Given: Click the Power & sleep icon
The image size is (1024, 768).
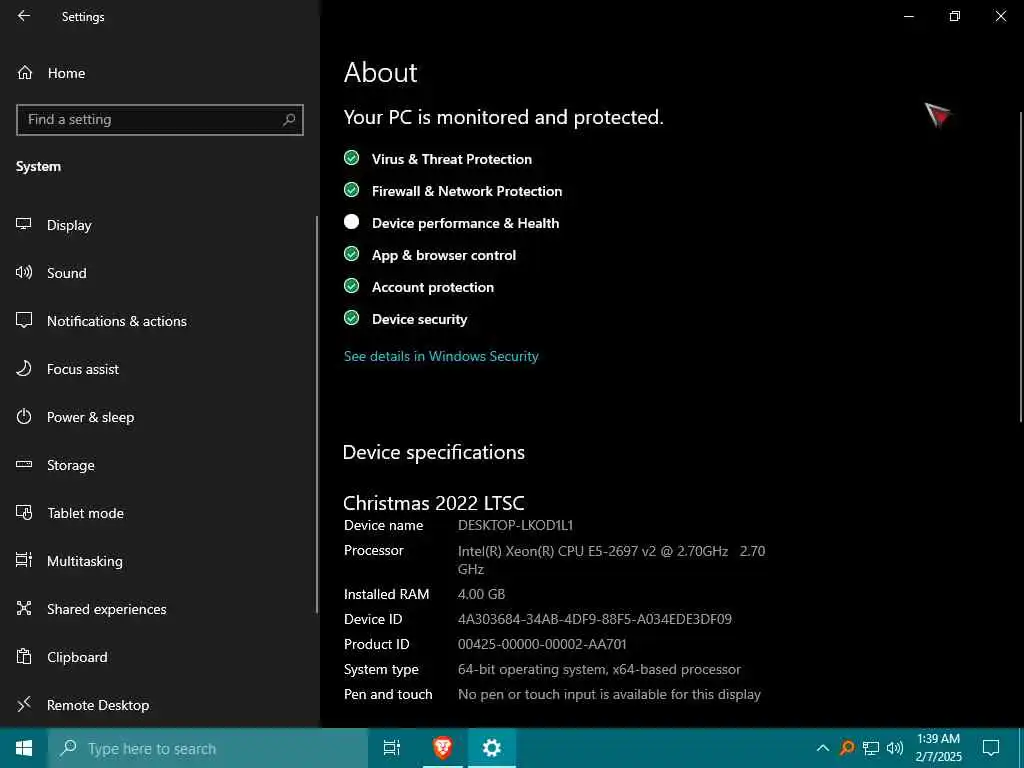Looking at the screenshot, I should [x=24, y=417].
